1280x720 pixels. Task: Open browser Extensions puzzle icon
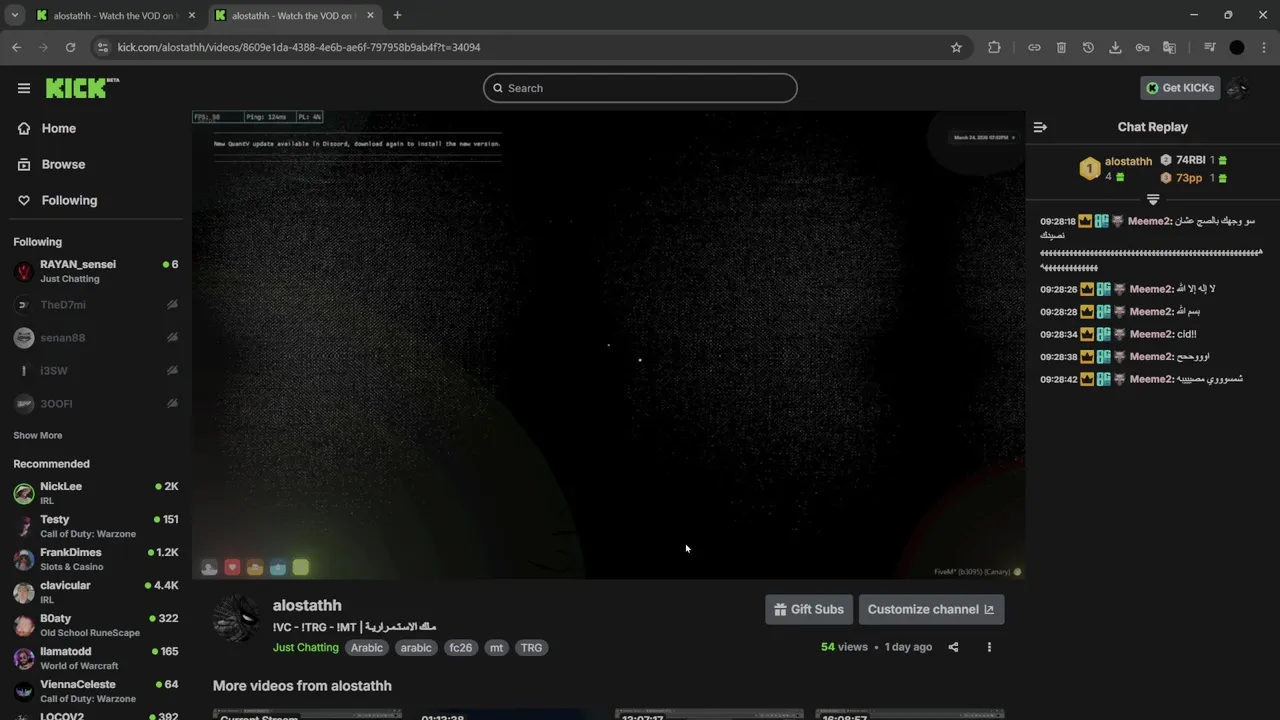pos(994,47)
